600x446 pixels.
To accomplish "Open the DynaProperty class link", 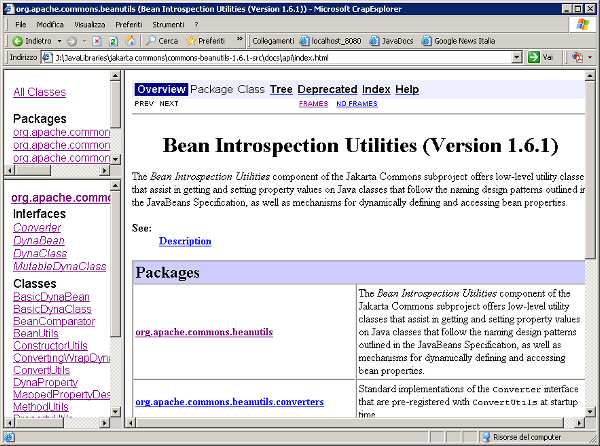I will 45,383.
